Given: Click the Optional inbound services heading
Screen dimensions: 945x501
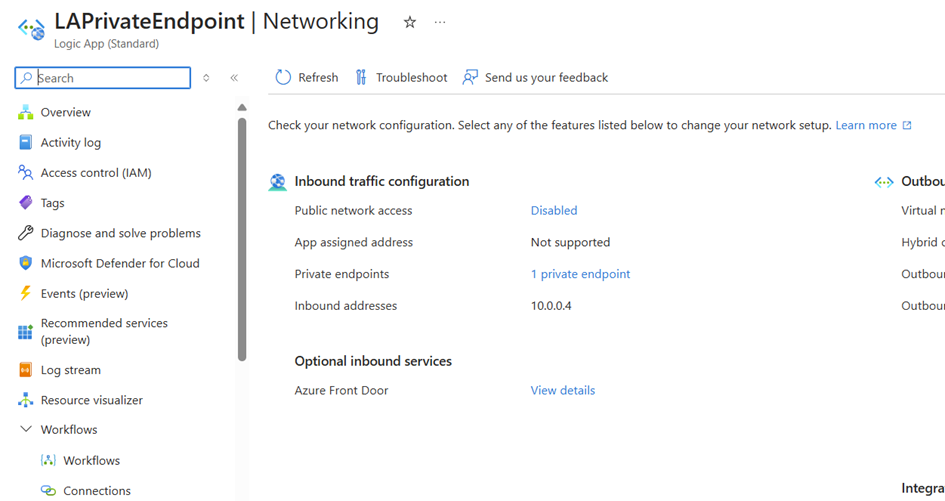Looking at the screenshot, I should 373,361.
